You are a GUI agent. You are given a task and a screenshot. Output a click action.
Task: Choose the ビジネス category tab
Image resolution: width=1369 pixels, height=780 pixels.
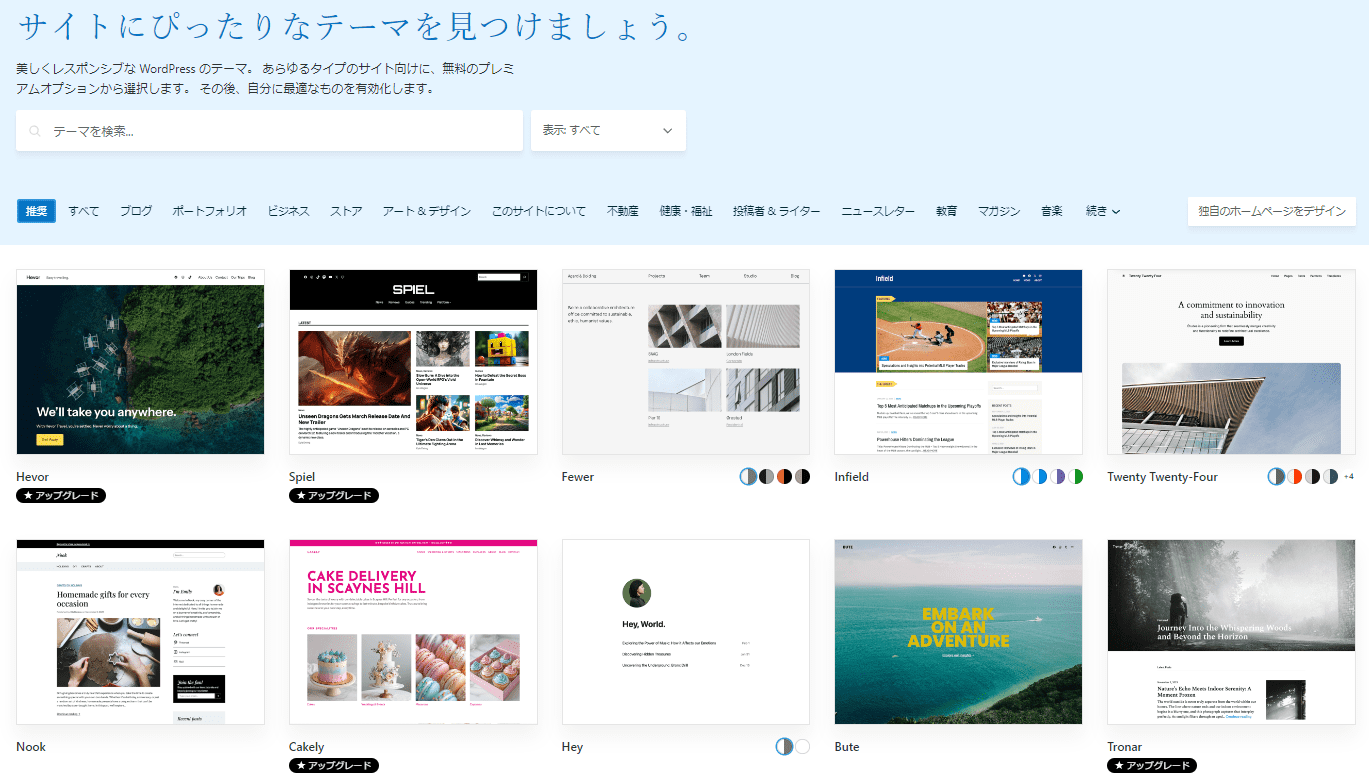pyautogui.click(x=288, y=211)
